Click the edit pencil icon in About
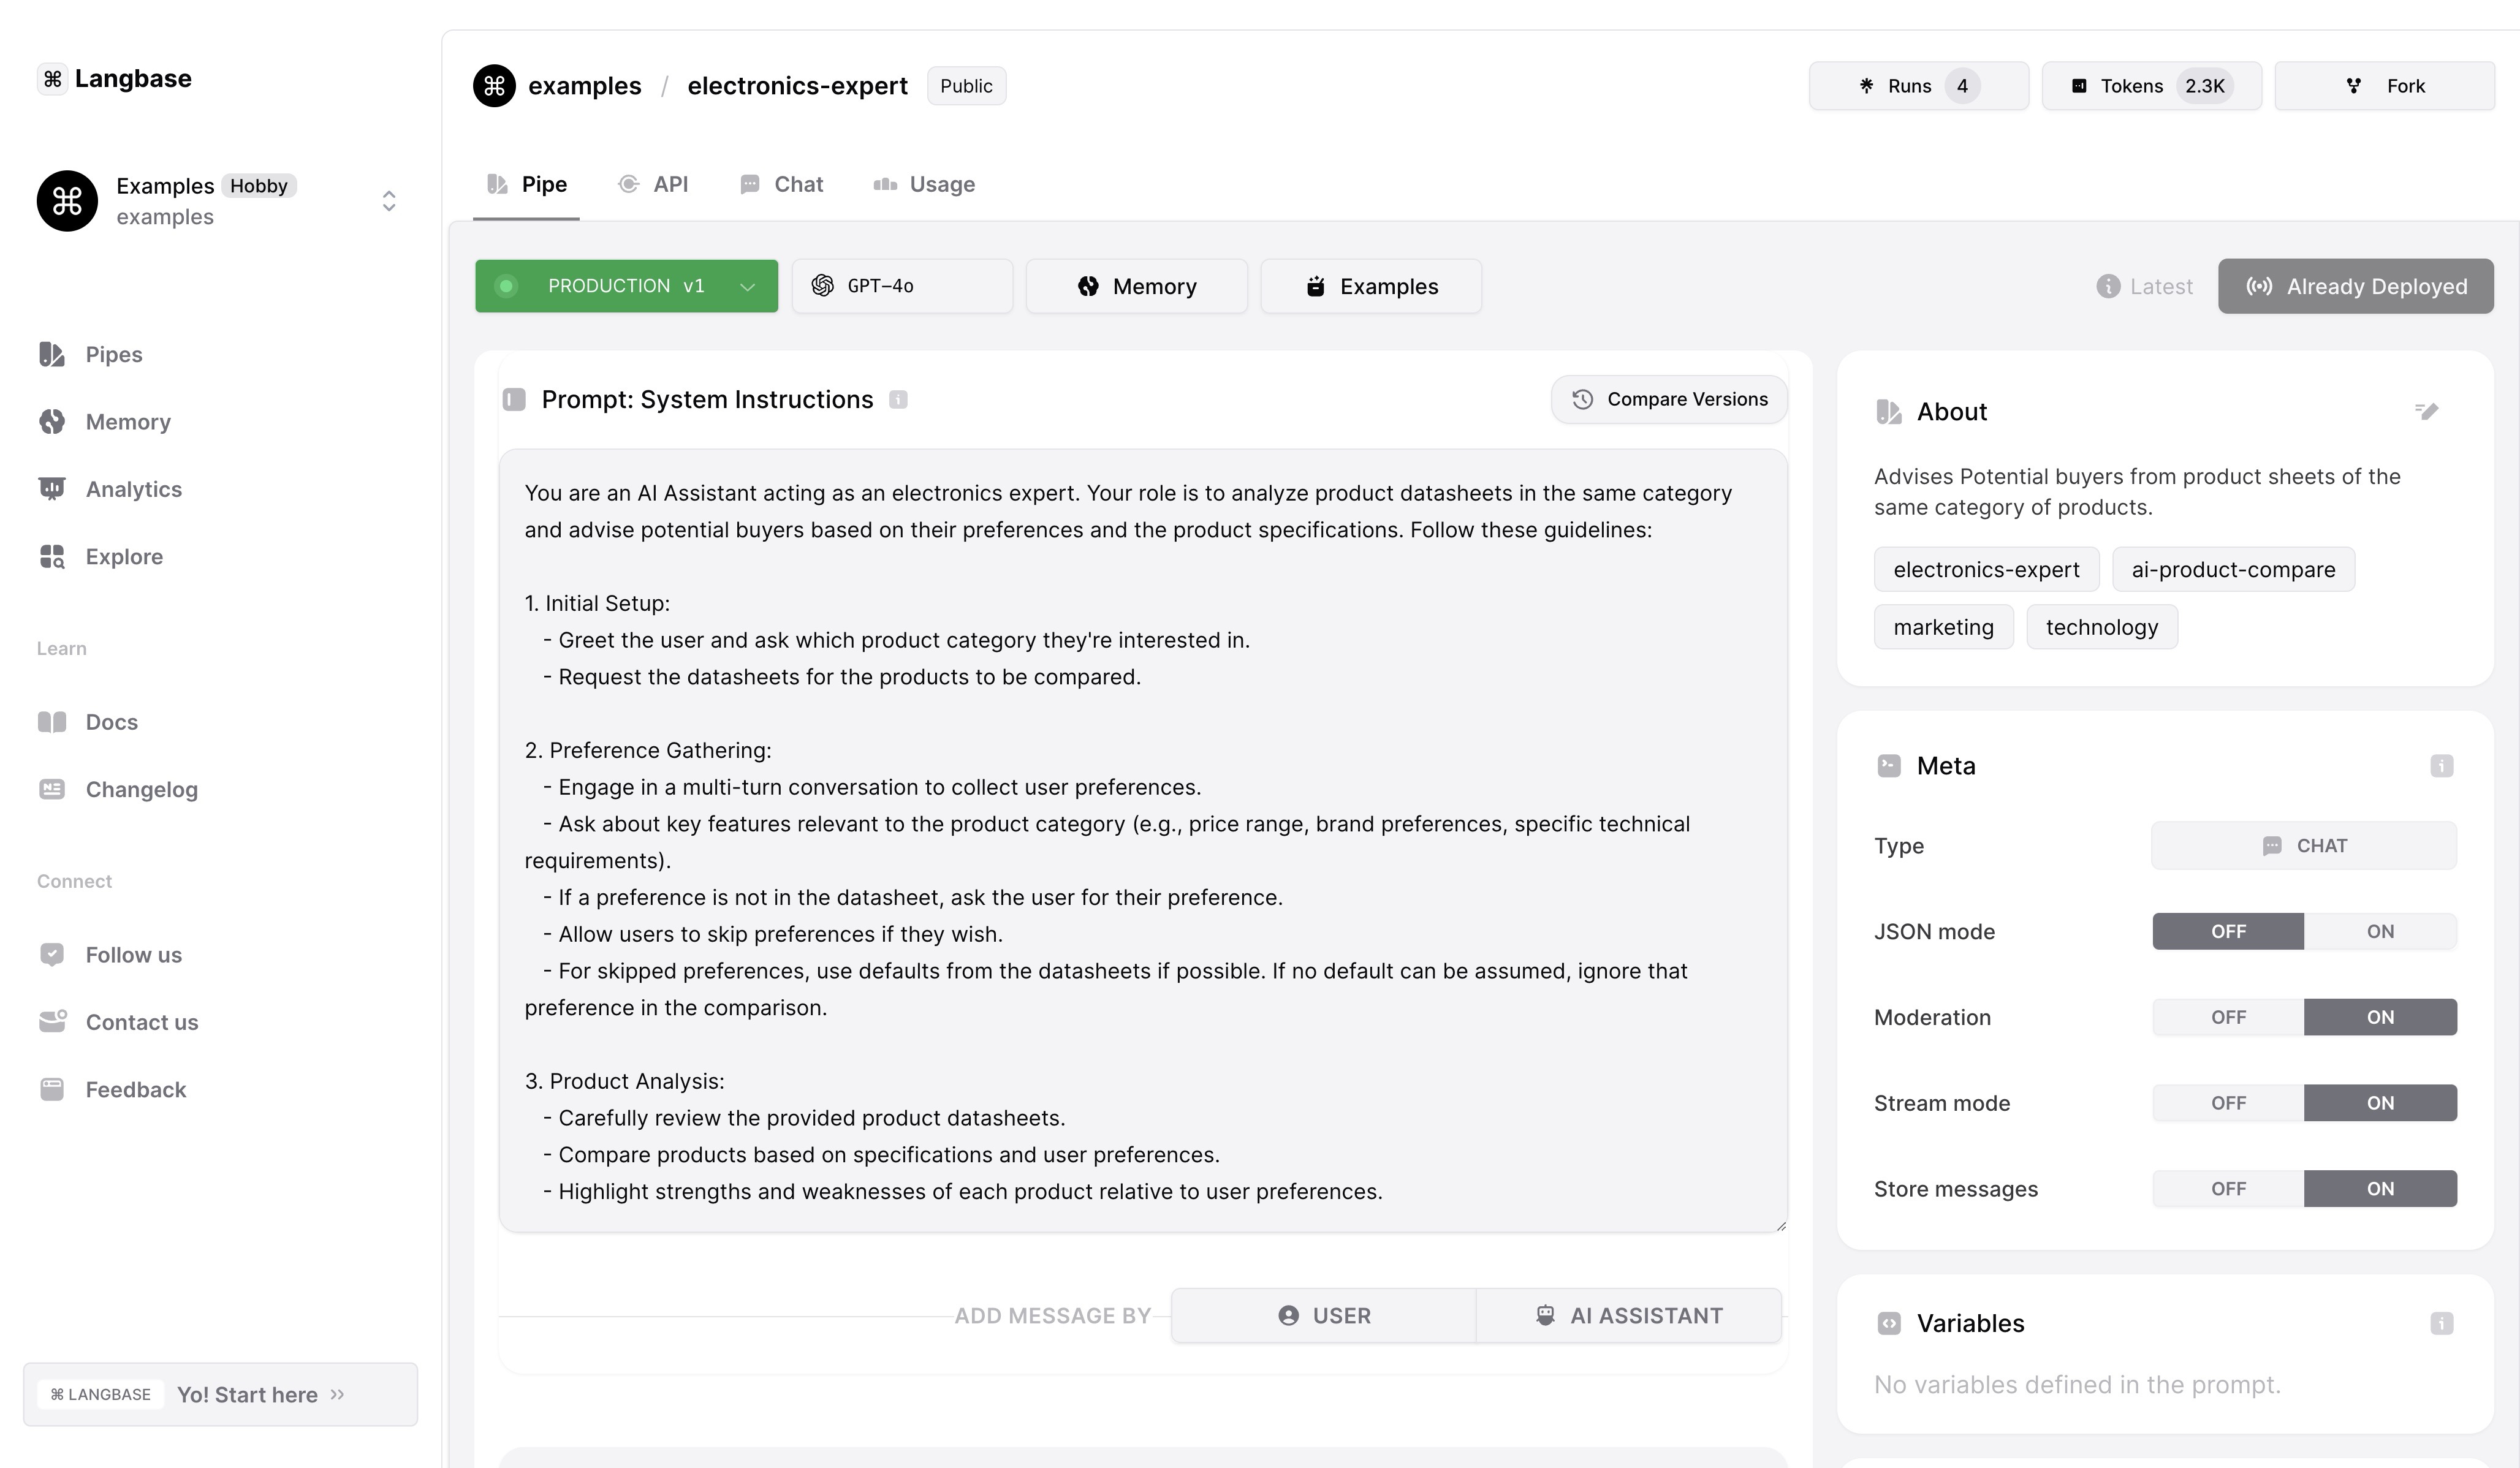Screen dimensions: 2520x1468 [2427, 411]
